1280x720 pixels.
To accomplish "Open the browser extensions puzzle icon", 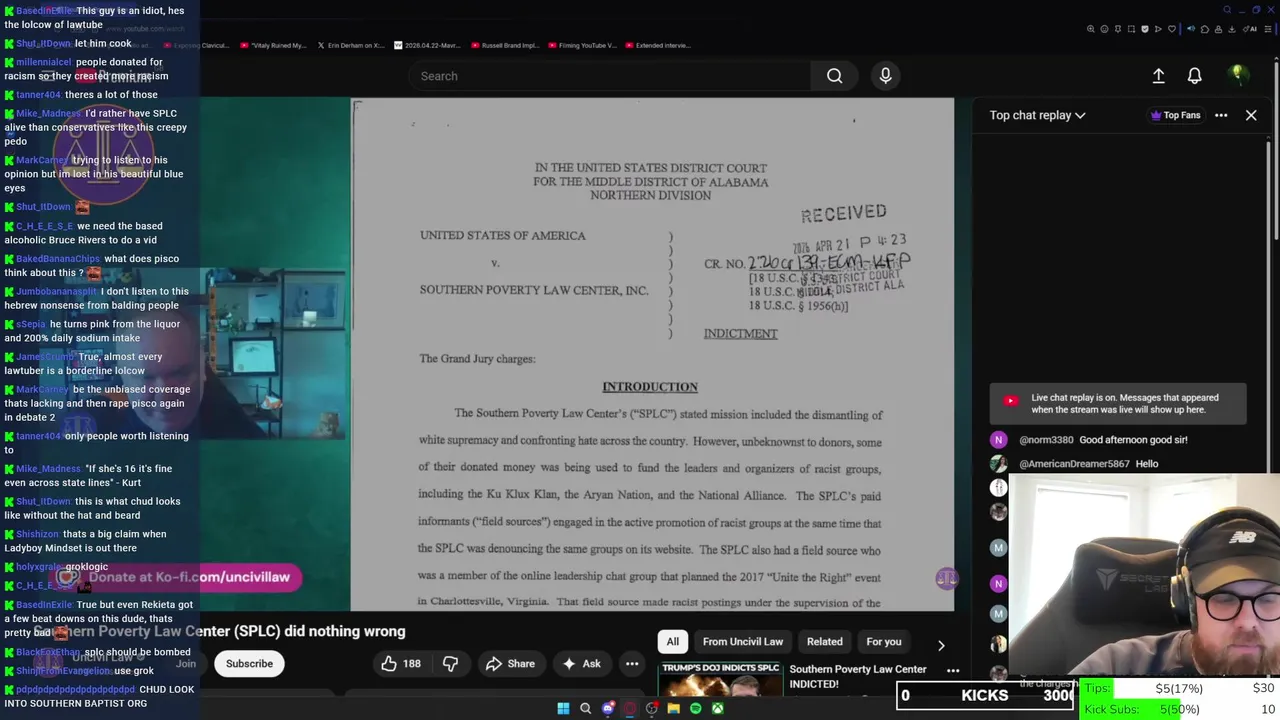I will pyautogui.click(x=1205, y=29).
